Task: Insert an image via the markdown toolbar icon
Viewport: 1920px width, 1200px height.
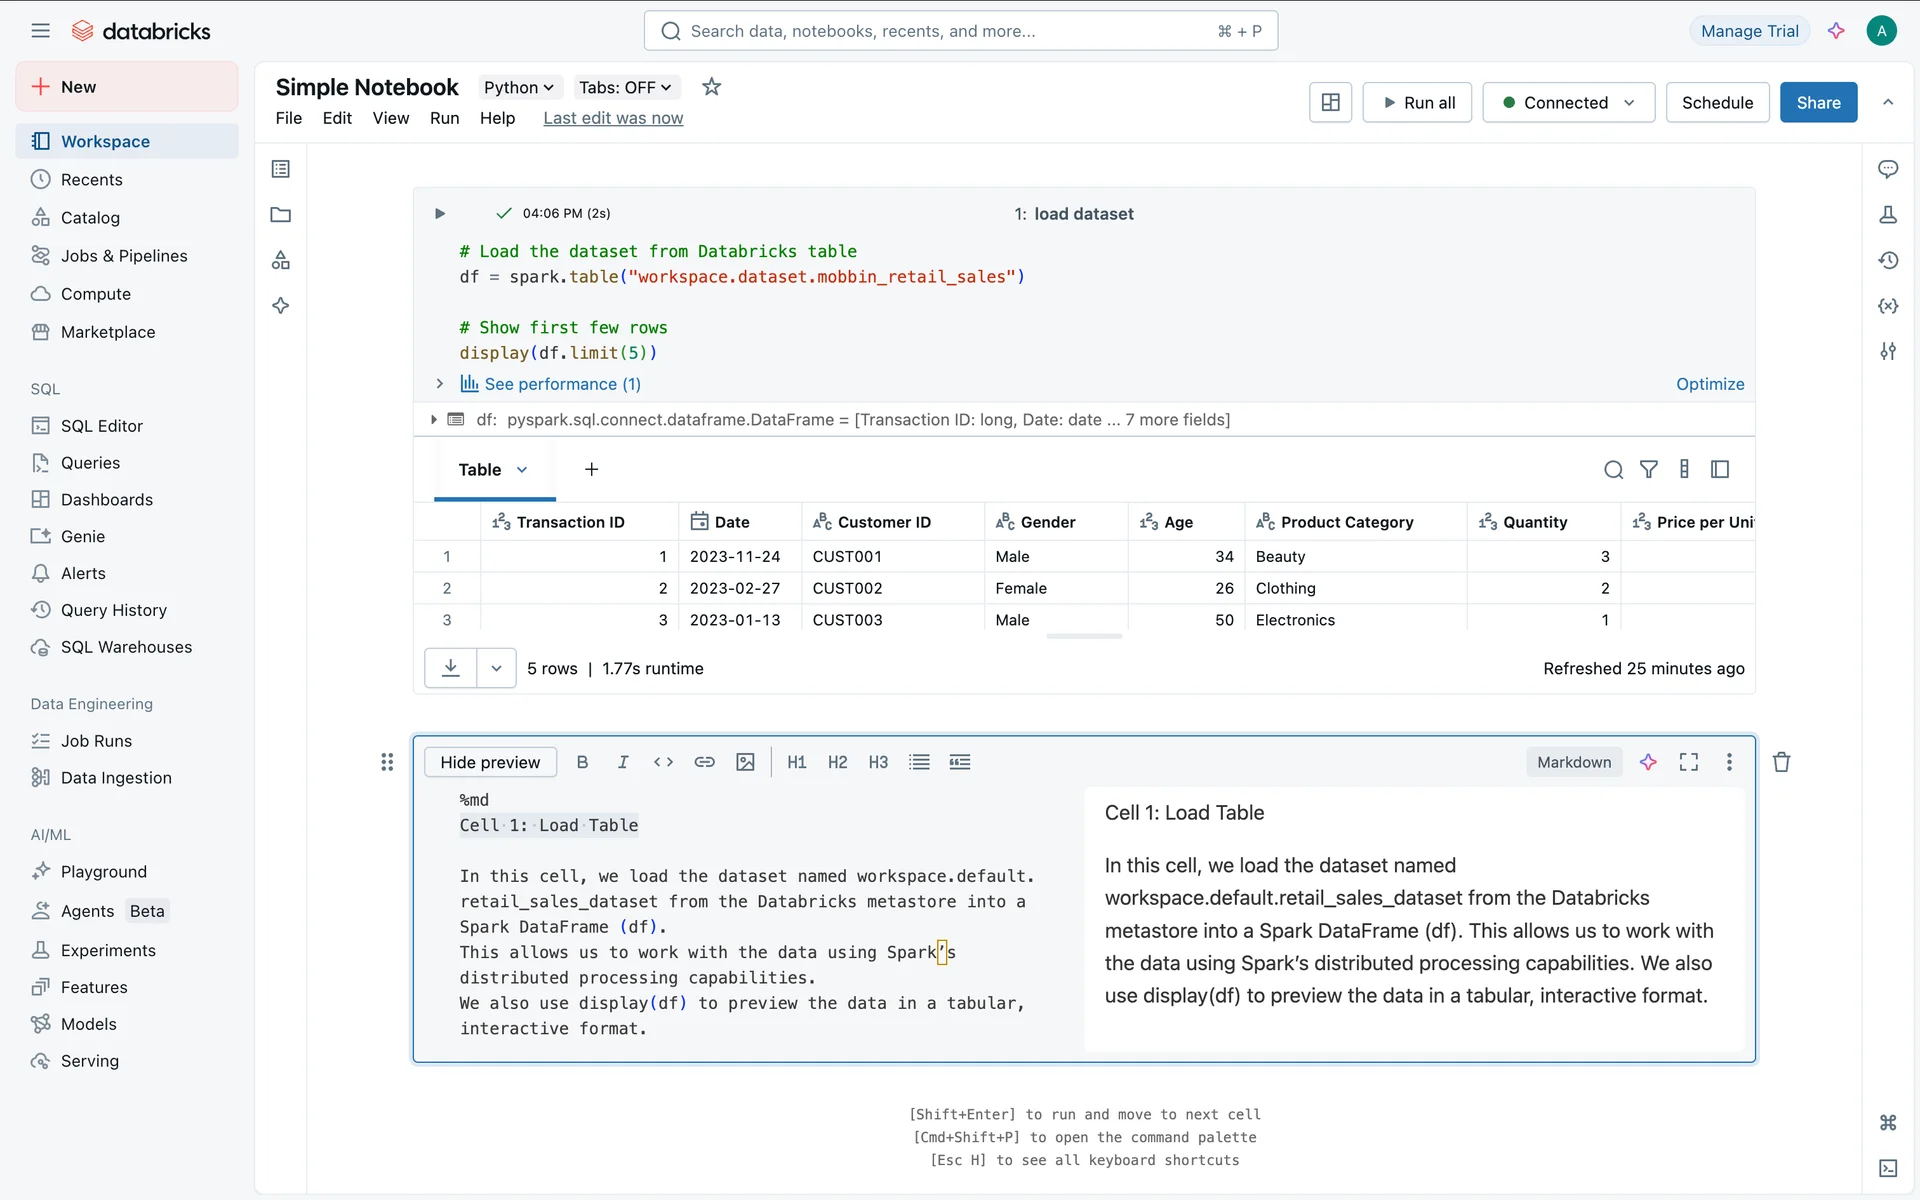Action: pyautogui.click(x=745, y=762)
